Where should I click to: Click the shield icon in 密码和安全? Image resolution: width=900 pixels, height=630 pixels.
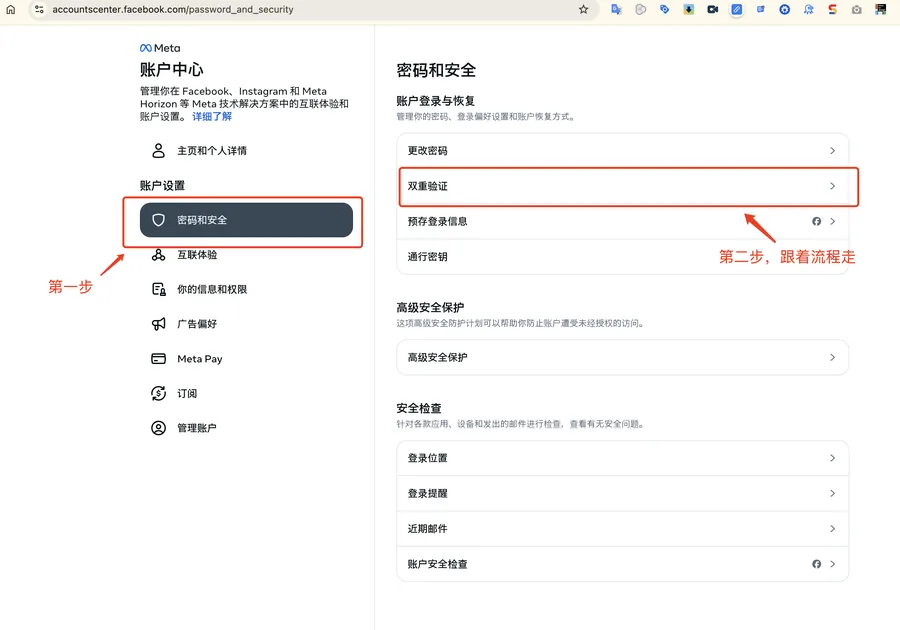pos(158,220)
